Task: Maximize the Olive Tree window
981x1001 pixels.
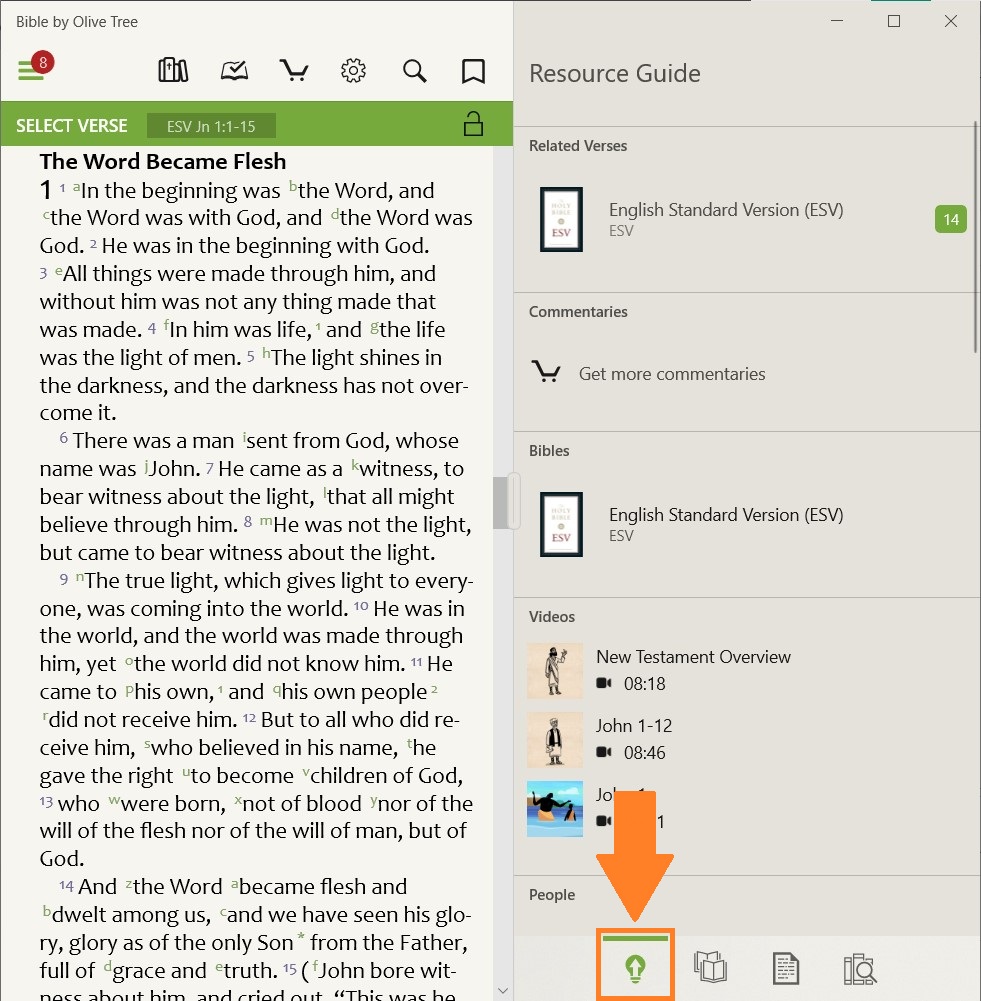Action: click(x=894, y=21)
